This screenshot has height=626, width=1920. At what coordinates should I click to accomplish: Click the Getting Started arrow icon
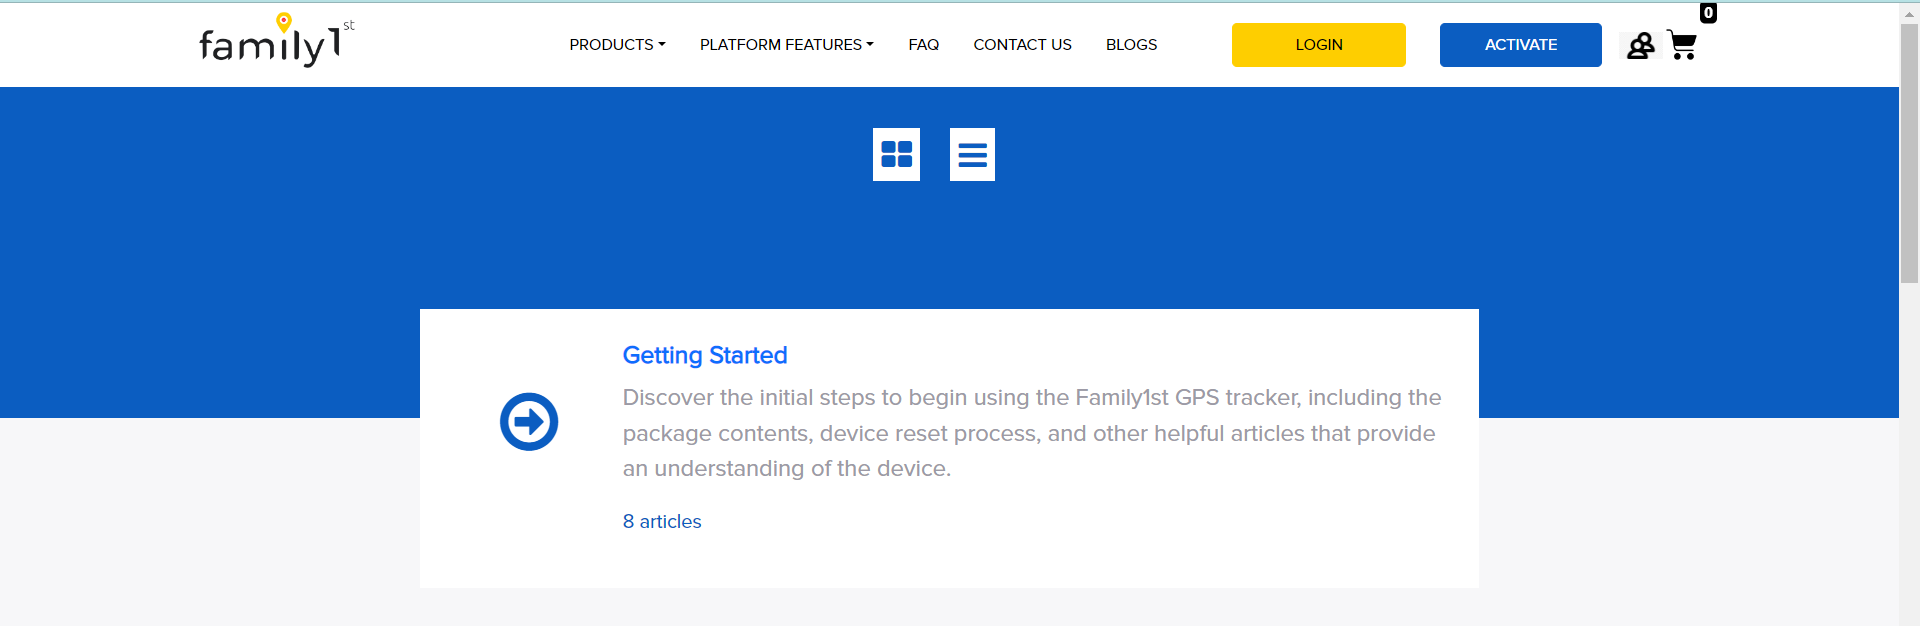(x=529, y=422)
